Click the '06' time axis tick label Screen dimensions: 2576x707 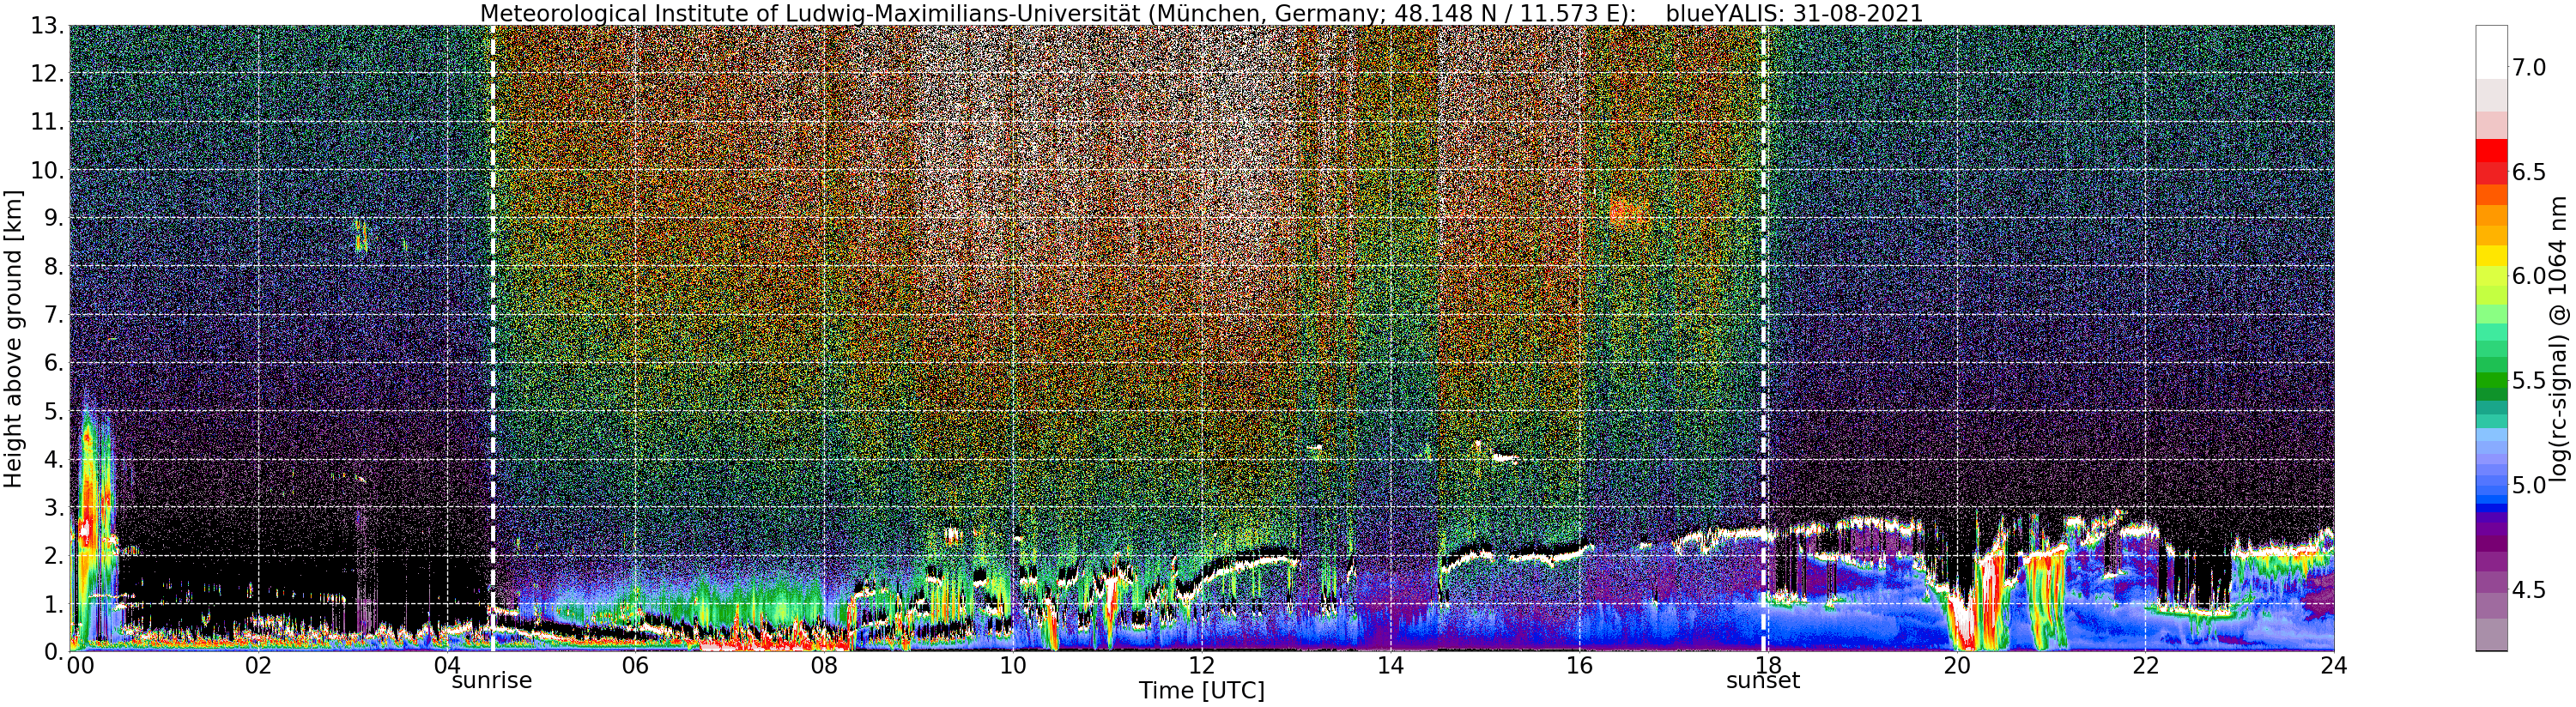pyautogui.click(x=635, y=666)
